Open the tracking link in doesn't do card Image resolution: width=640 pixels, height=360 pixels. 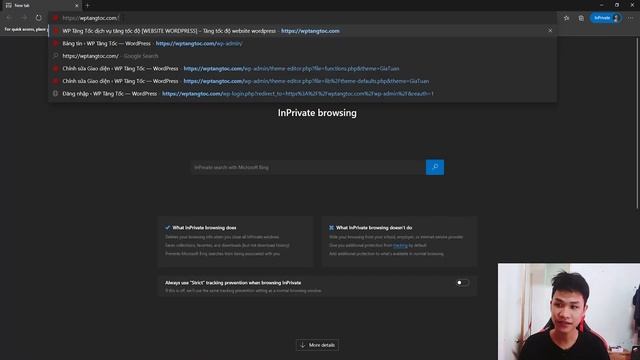pos(400,245)
